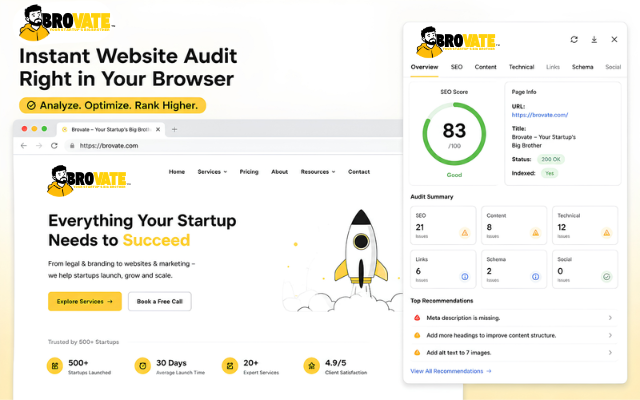Refresh the audit in the Brovate panel
The width and height of the screenshot is (640, 400).
pos(574,40)
